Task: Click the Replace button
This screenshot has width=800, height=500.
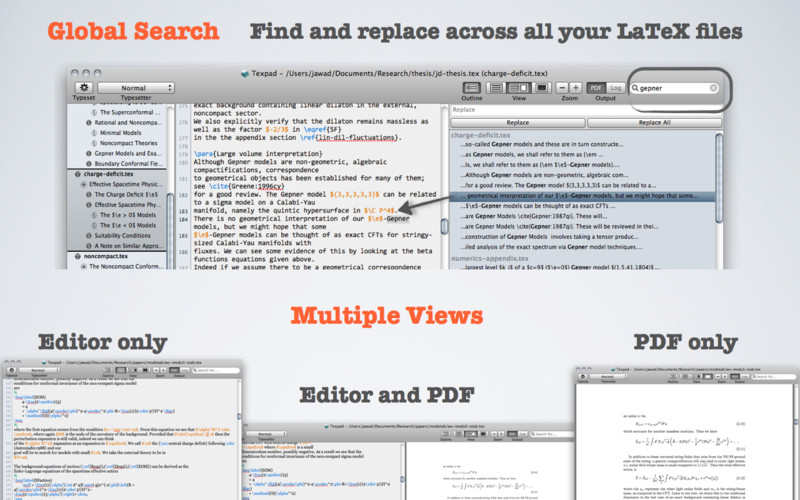Action: pos(517,122)
